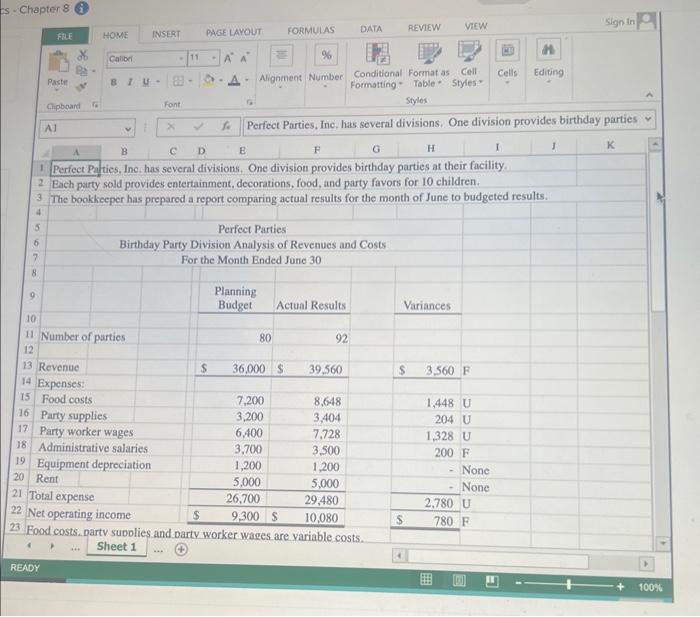700x617 pixels.
Task: Select the Revenue cell in row 13
Action: (59, 367)
